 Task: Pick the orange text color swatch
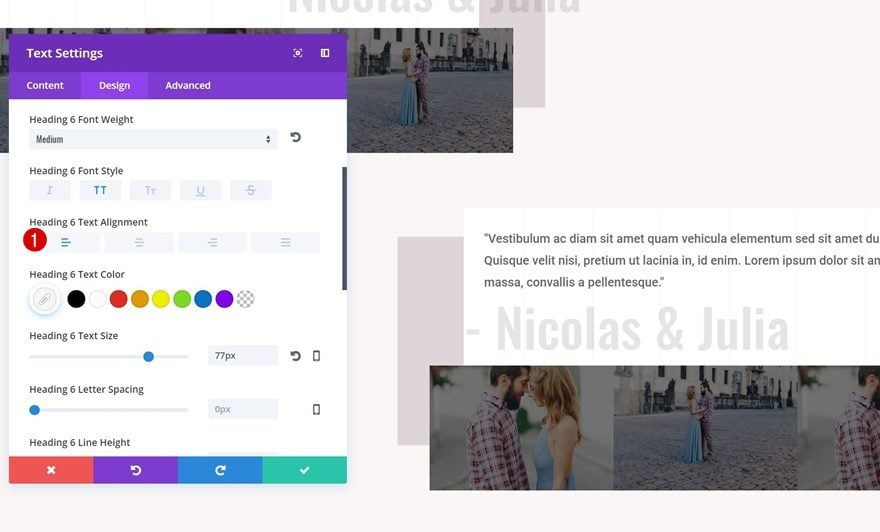click(x=140, y=299)
